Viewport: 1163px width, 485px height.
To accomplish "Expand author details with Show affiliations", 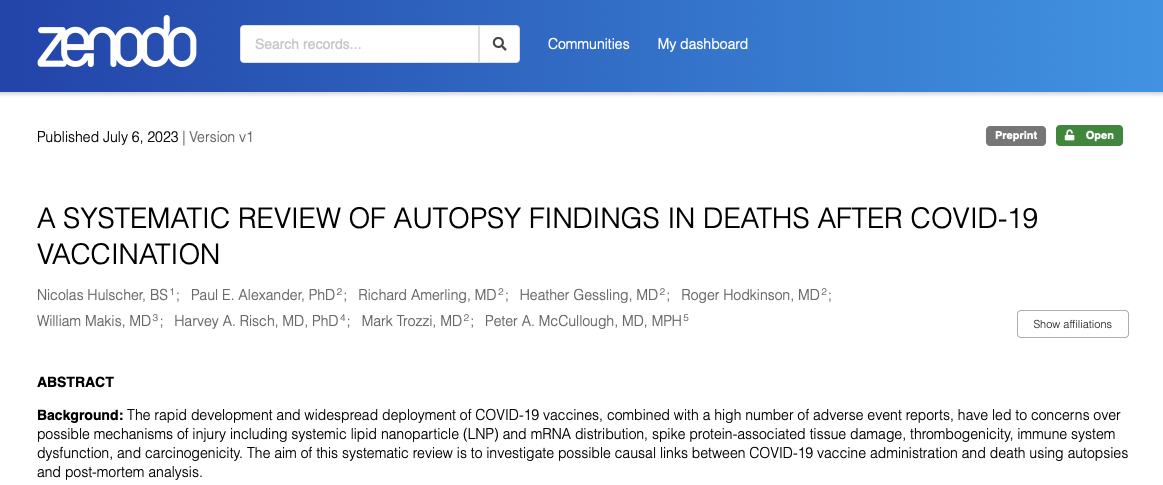I will (x=1073, y=324).
